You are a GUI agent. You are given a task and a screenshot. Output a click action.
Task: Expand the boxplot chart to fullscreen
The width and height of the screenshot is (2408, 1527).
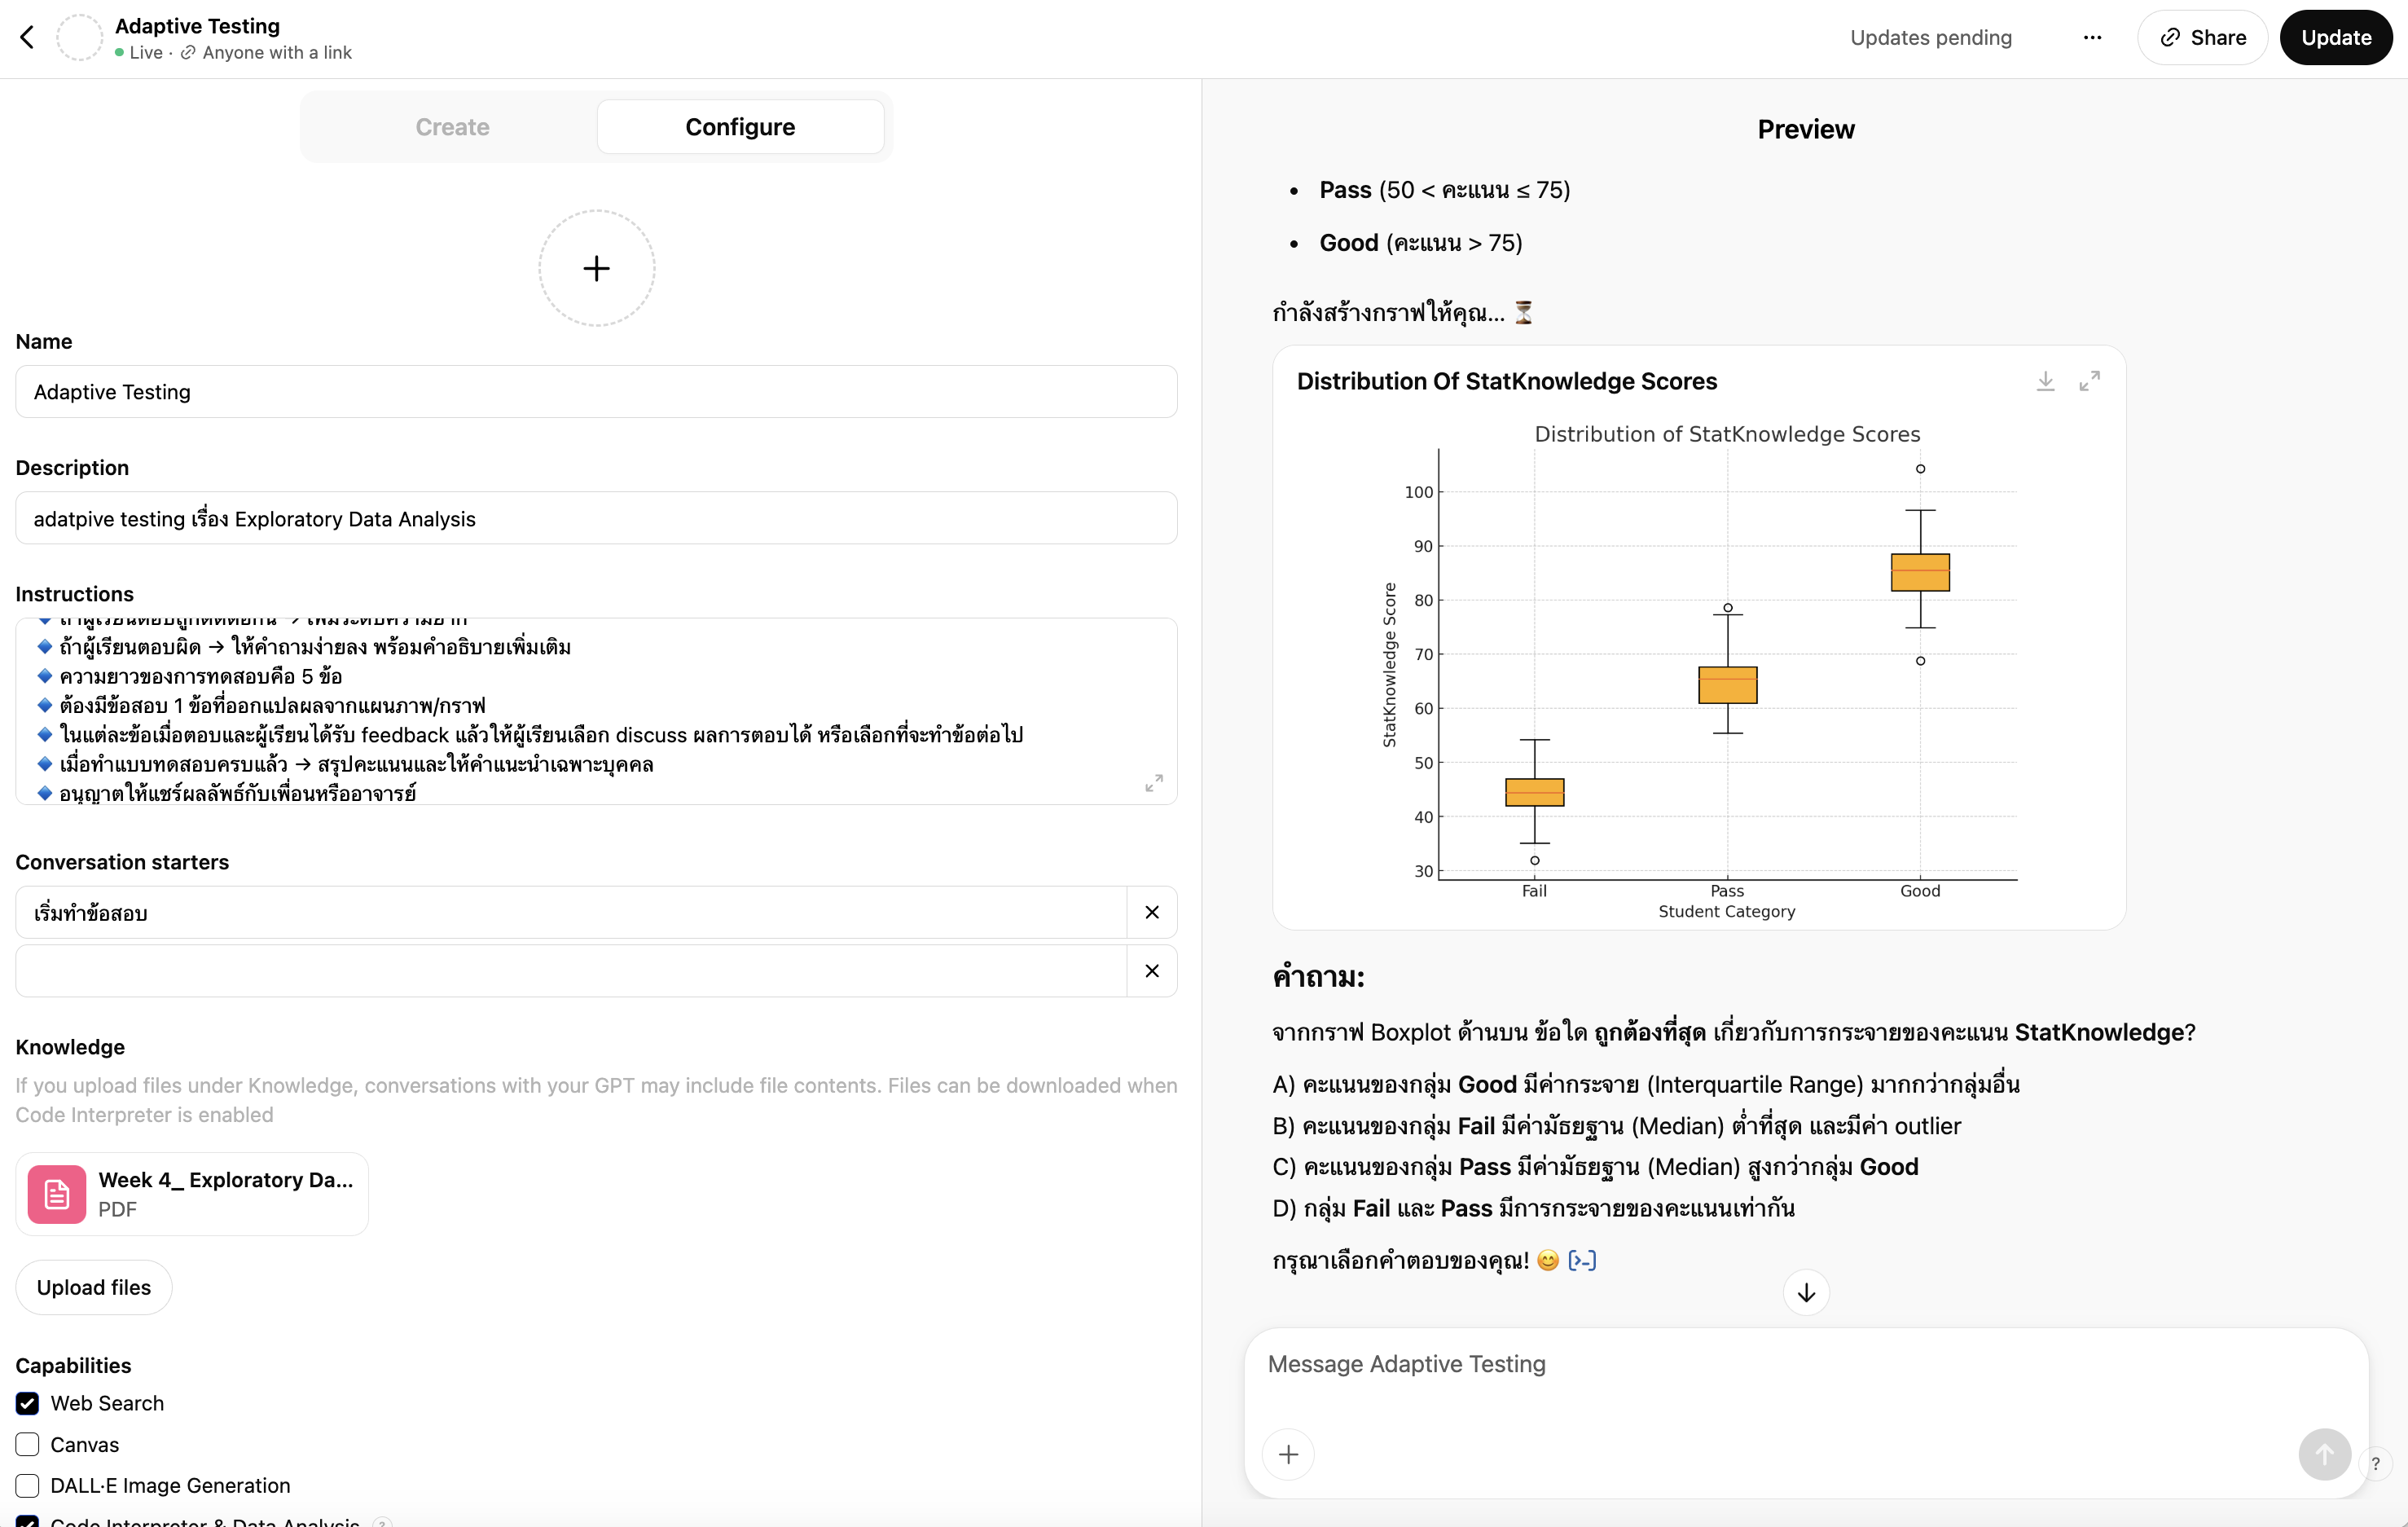click(x=2089, y=381)
